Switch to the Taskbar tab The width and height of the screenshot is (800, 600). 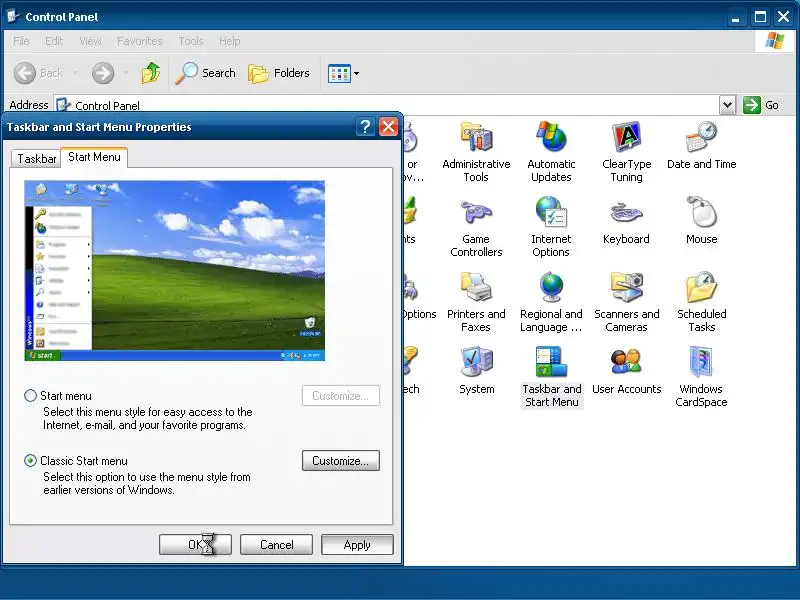[36, 159]
